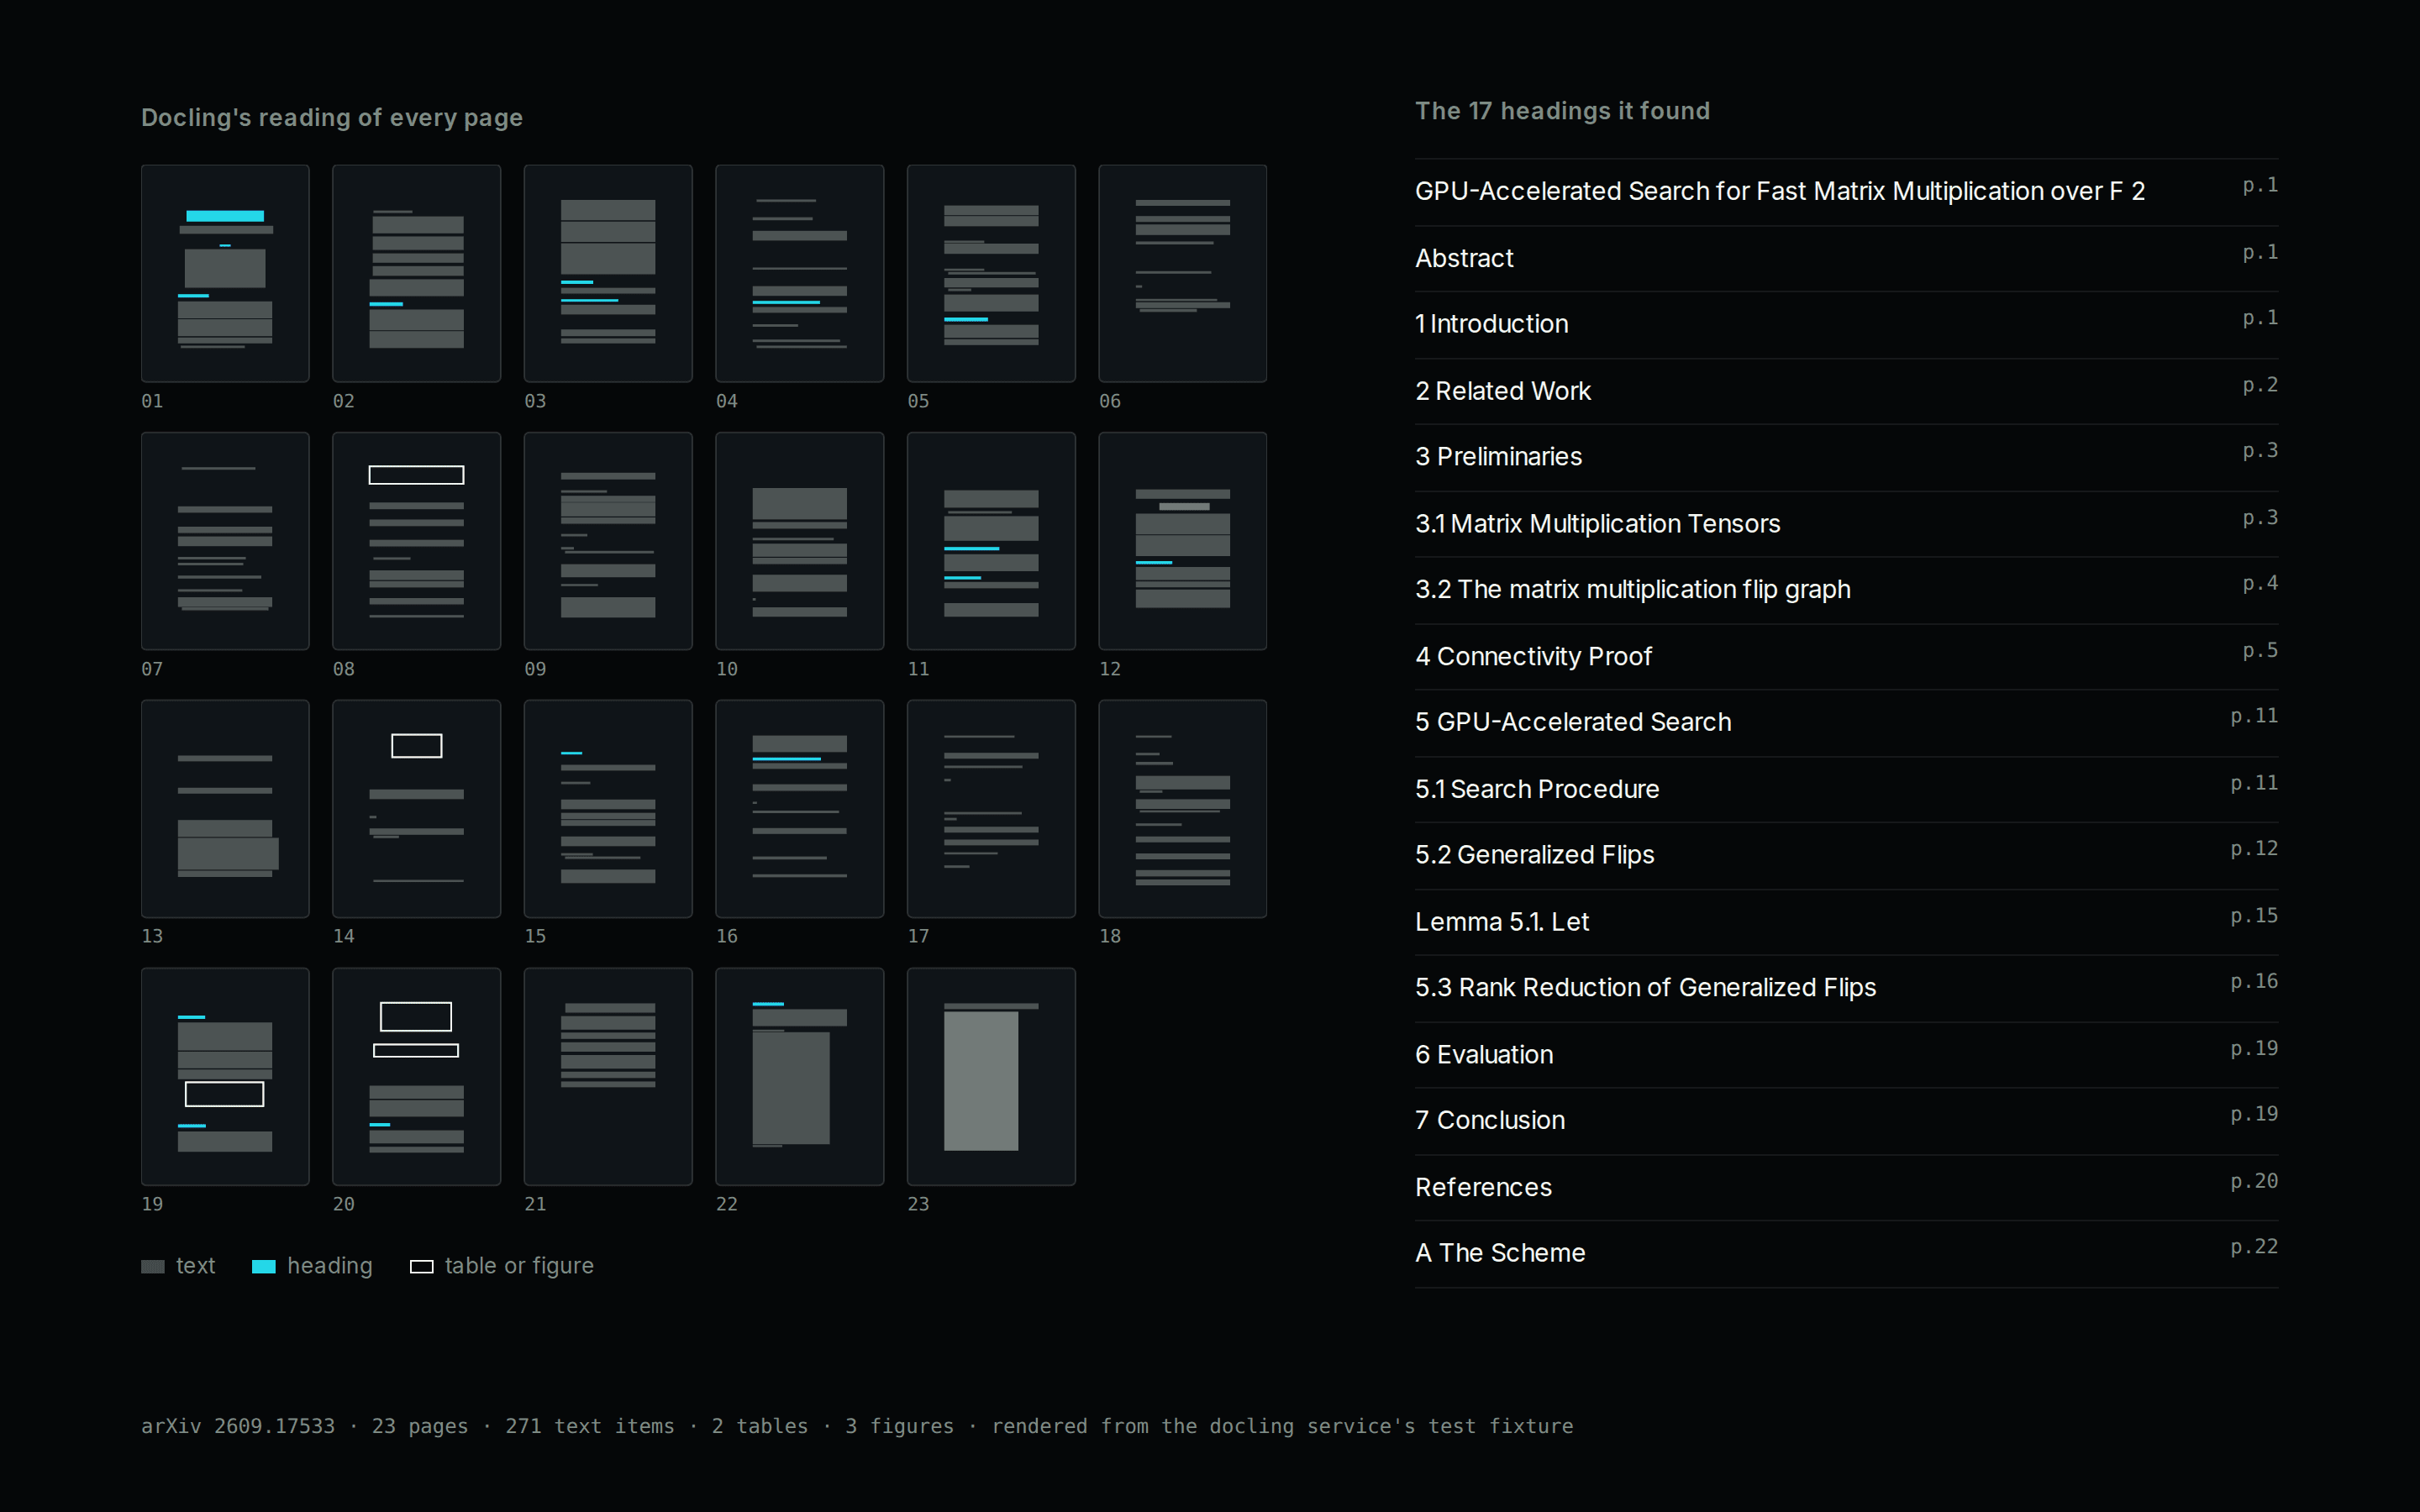Viewport: 2420px width, 1512px height.
Task: Open page thumbnail 16
Action: (x=799, y=808)
